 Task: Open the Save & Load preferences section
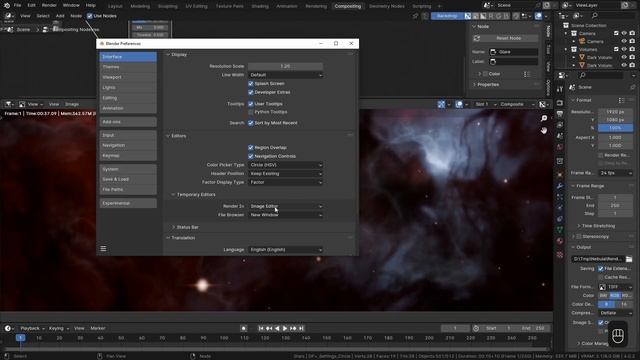pyautogui.click(x=128, y=179)
